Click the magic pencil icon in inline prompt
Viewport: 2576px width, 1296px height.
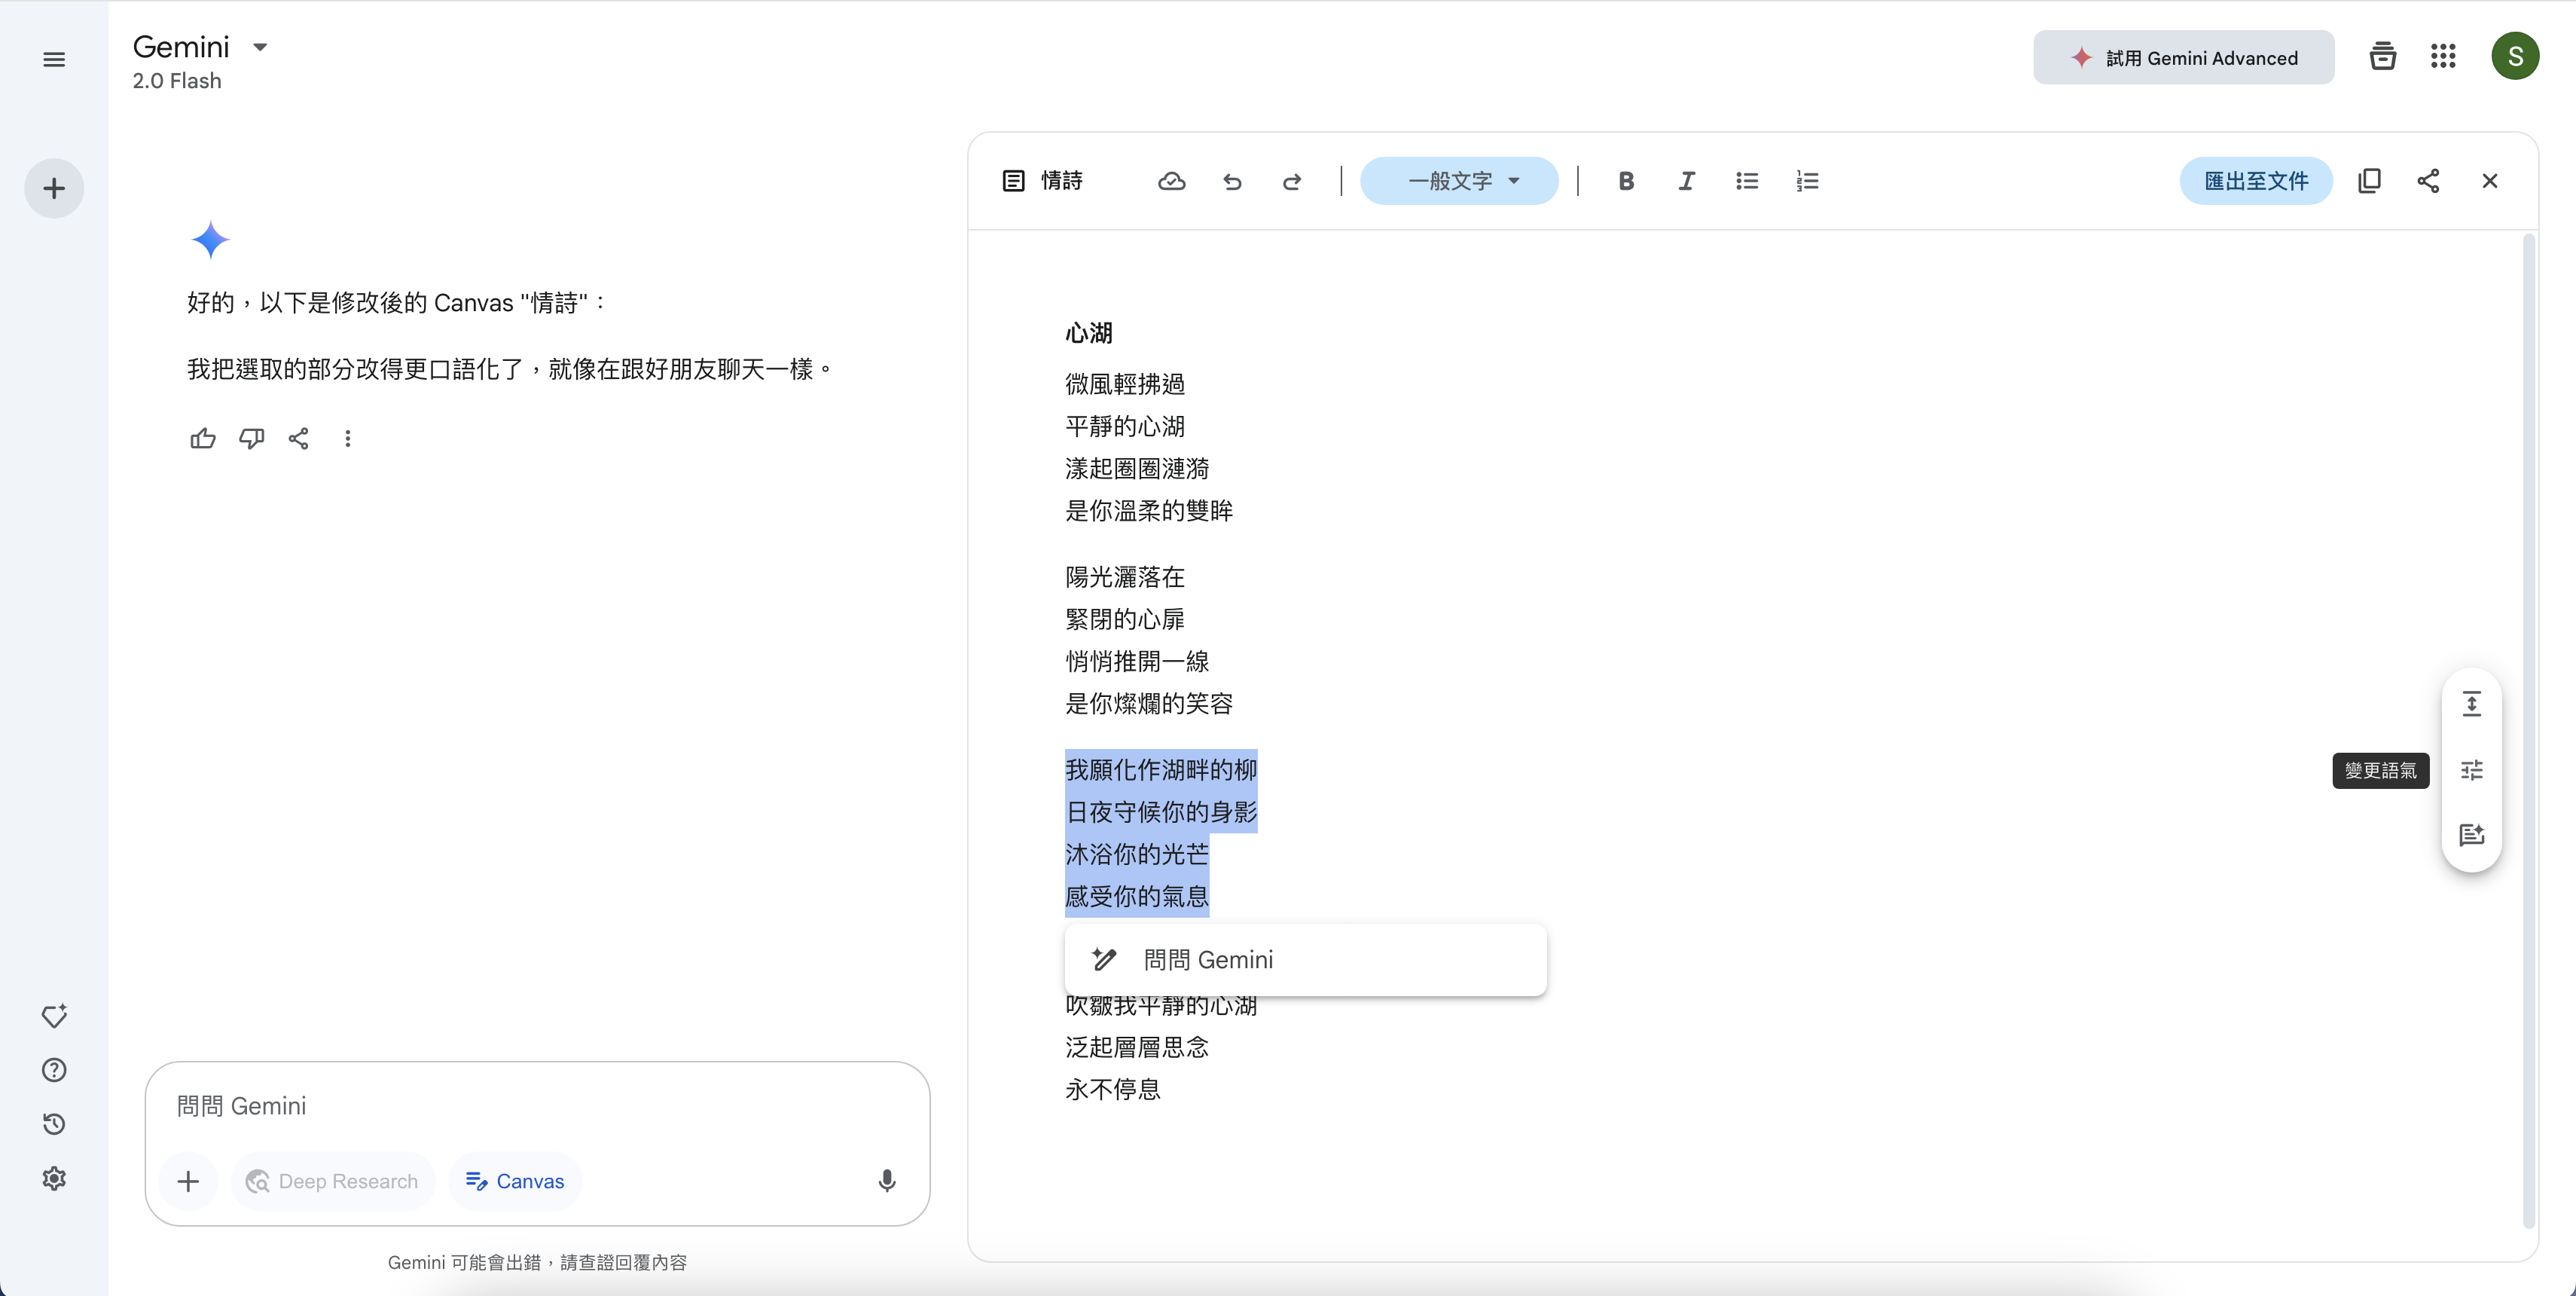[1104, 960]
